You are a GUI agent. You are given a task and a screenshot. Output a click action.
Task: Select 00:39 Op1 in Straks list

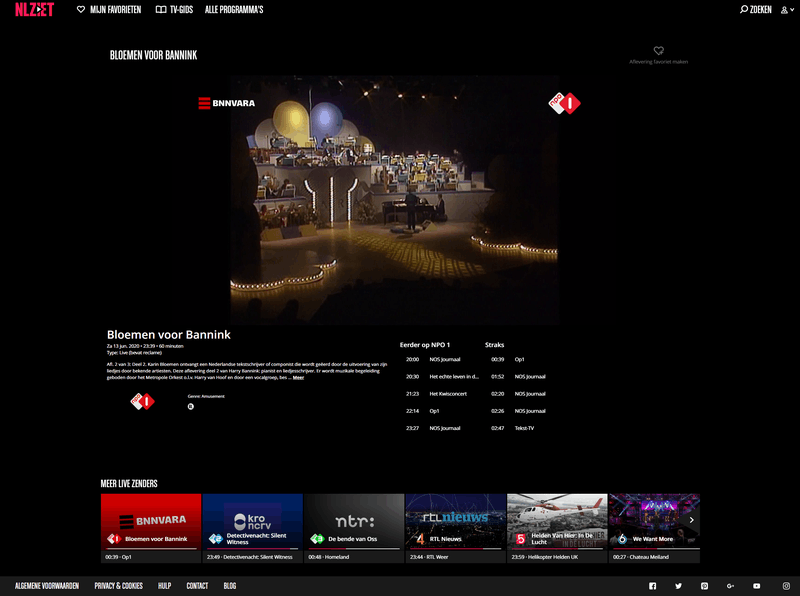pyautogui.click(x=508, y=359)
